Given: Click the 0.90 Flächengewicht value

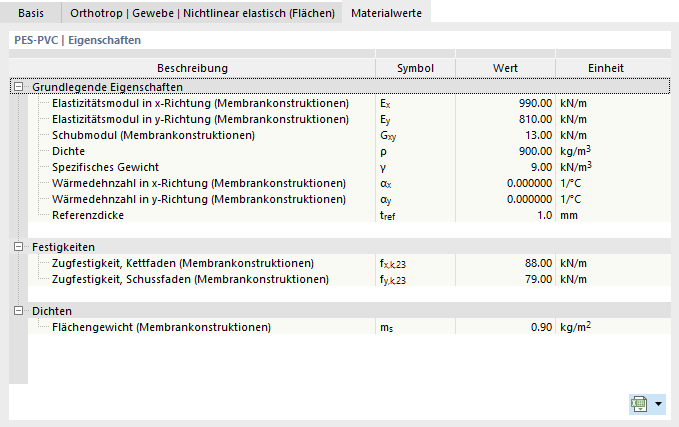Looking at the screenshot, I should coord(505,327).
